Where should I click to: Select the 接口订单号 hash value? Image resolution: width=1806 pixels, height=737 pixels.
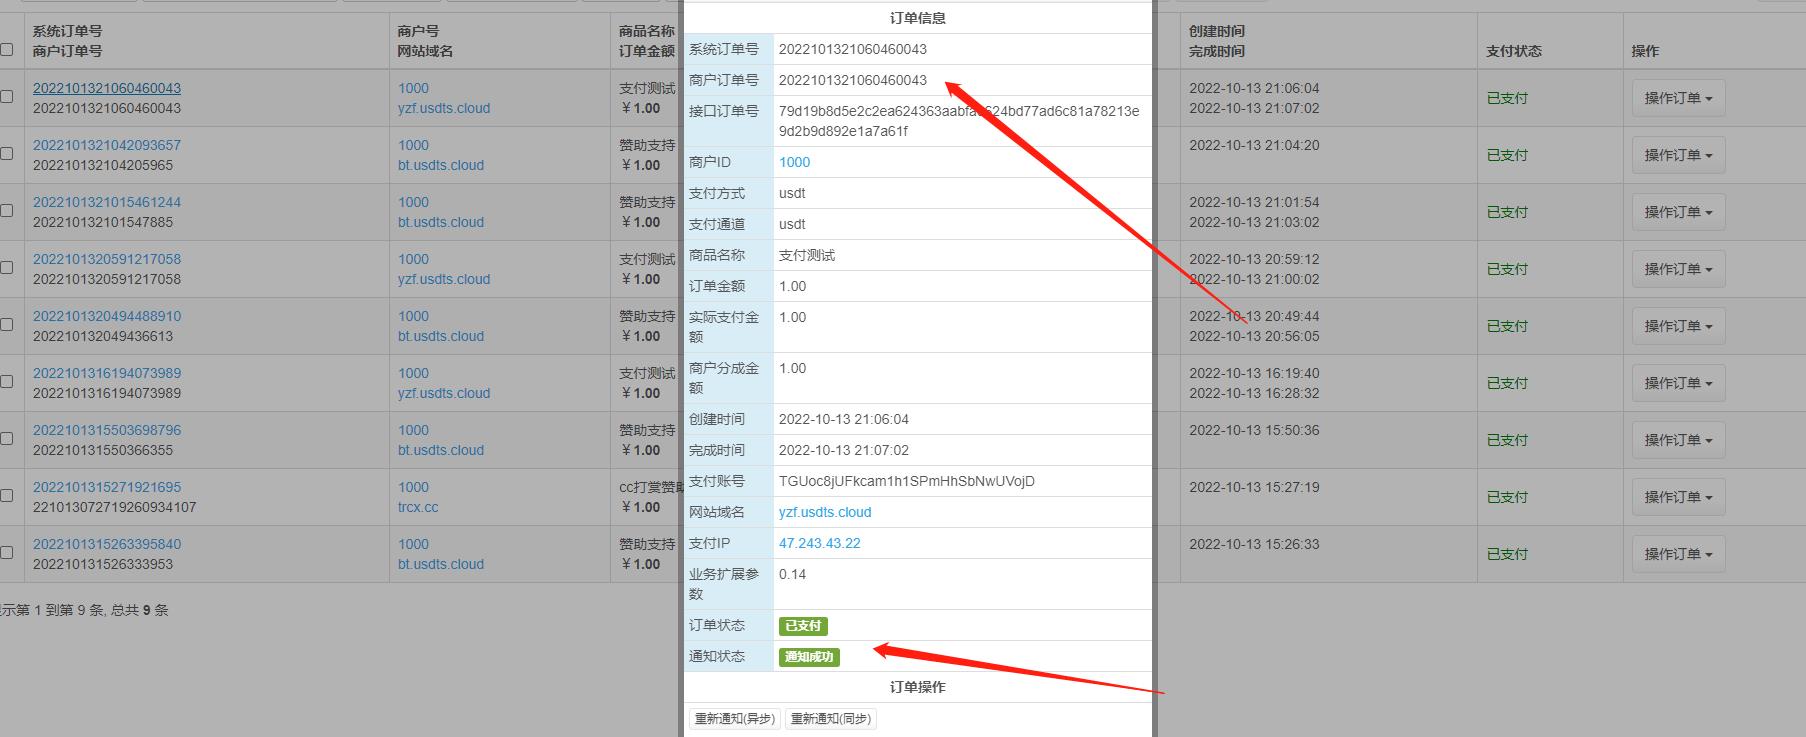tap(959, 121)
